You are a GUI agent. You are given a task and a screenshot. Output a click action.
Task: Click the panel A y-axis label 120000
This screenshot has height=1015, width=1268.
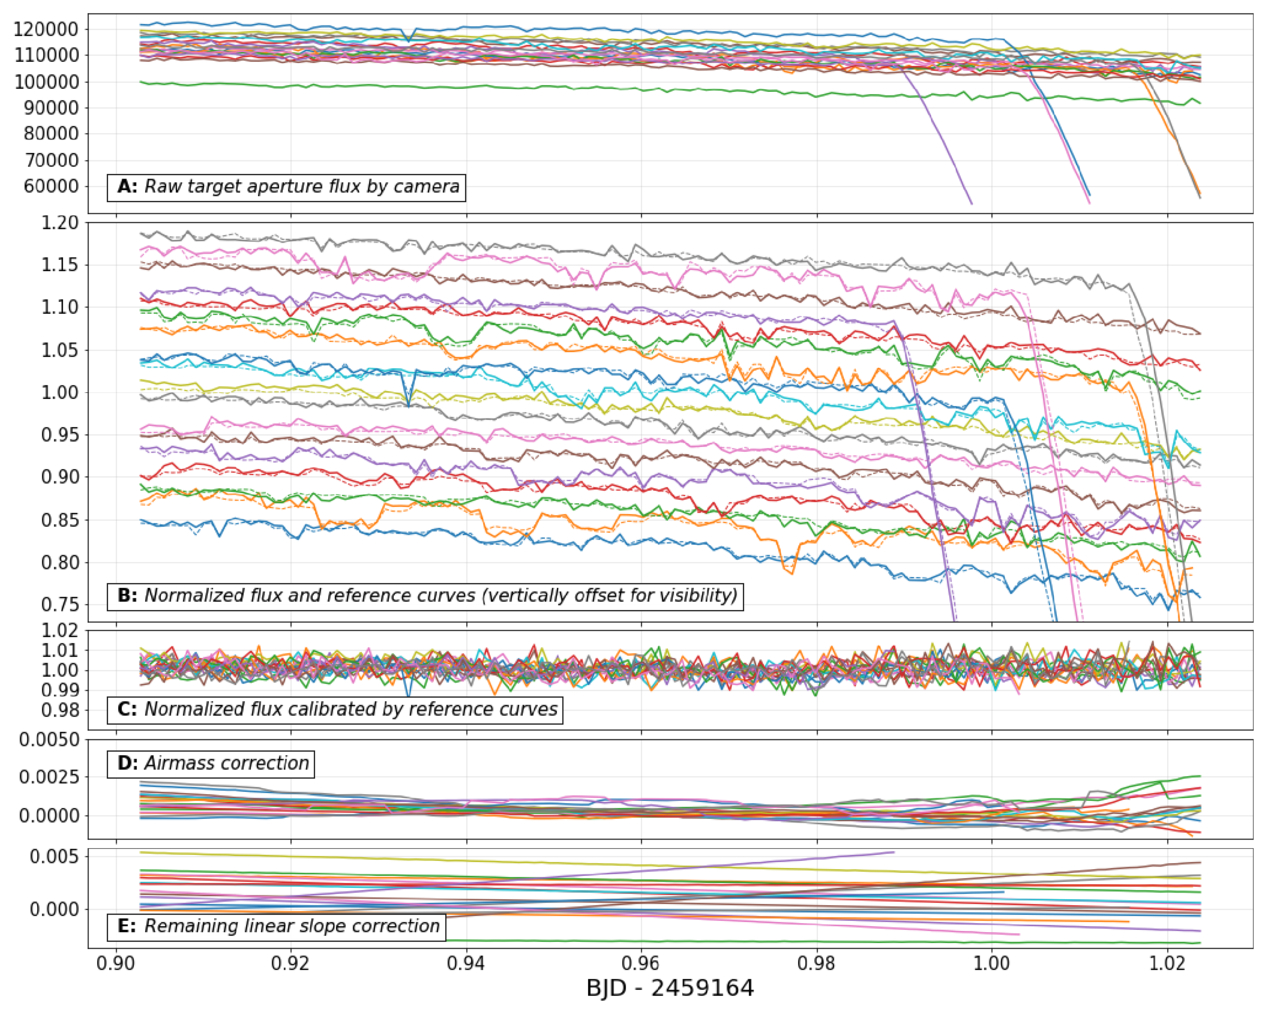[46, 30]
